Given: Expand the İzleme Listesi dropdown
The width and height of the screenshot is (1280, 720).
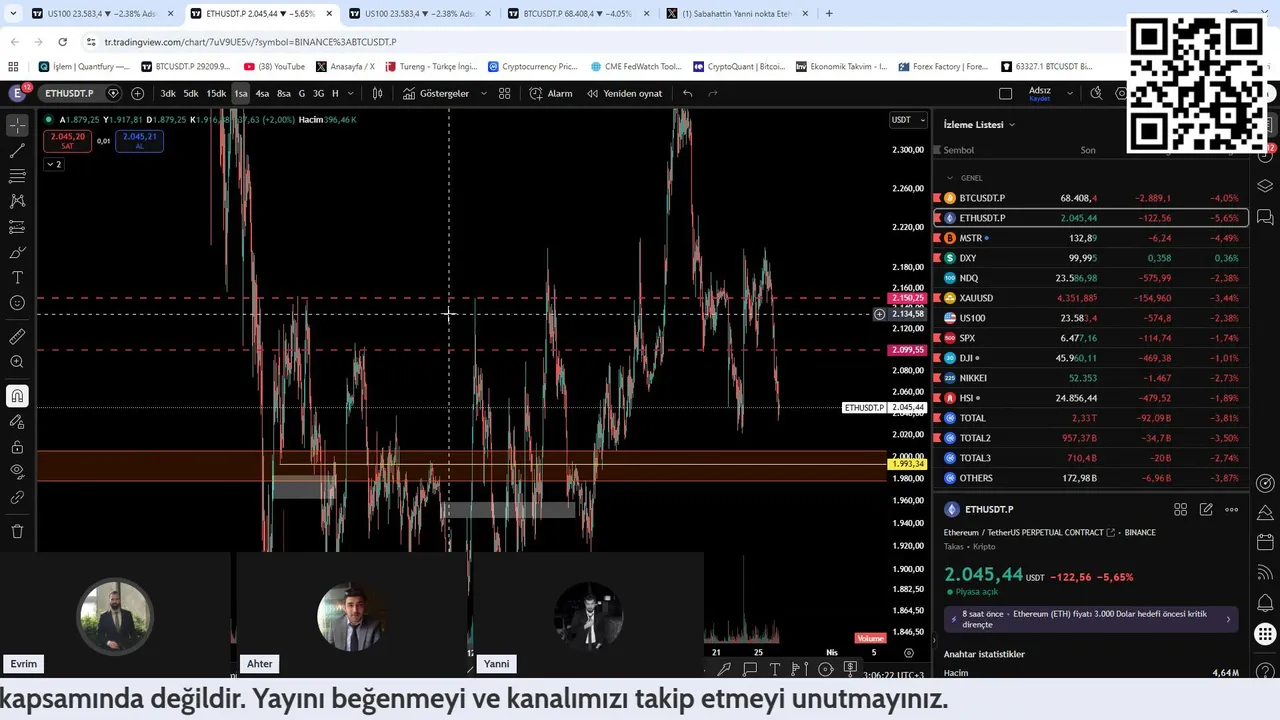Looking at the screenshot, I should point(980,124).
